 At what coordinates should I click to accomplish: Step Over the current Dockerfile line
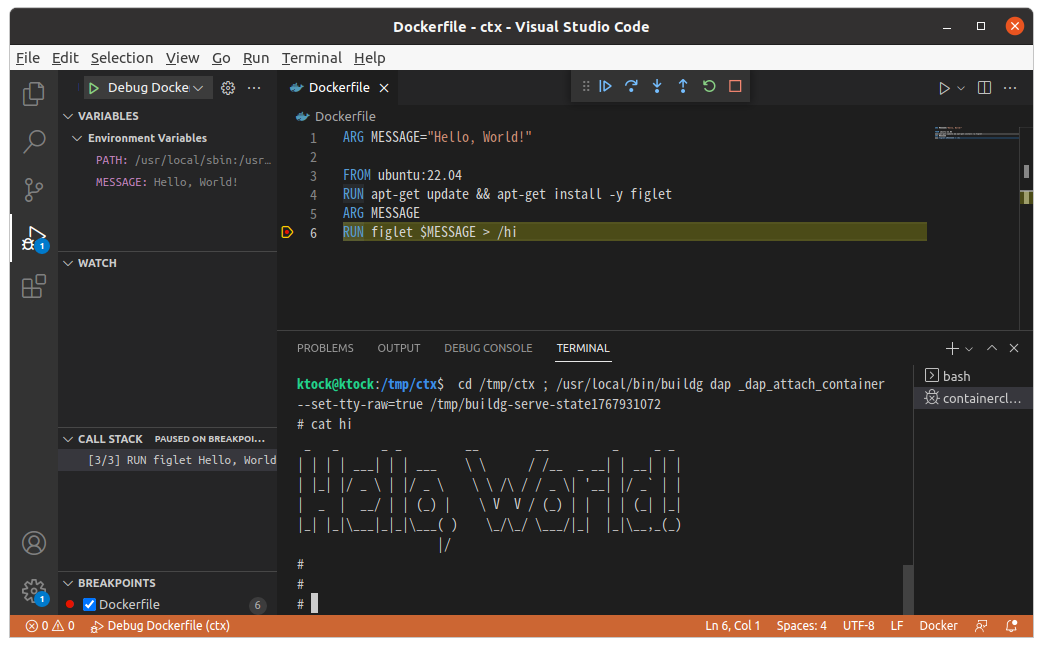click(x=631, y=86)
